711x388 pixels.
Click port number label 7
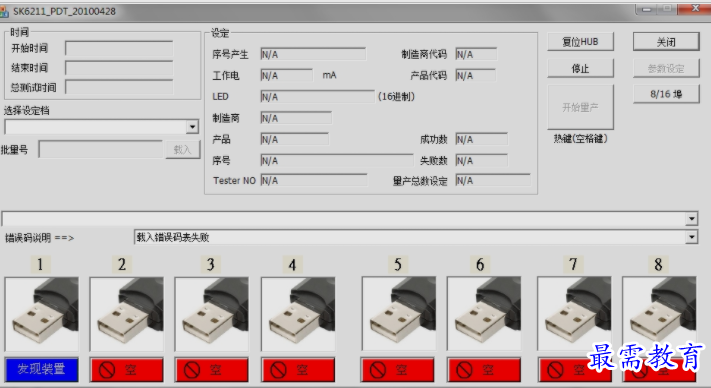coord(573,264)
